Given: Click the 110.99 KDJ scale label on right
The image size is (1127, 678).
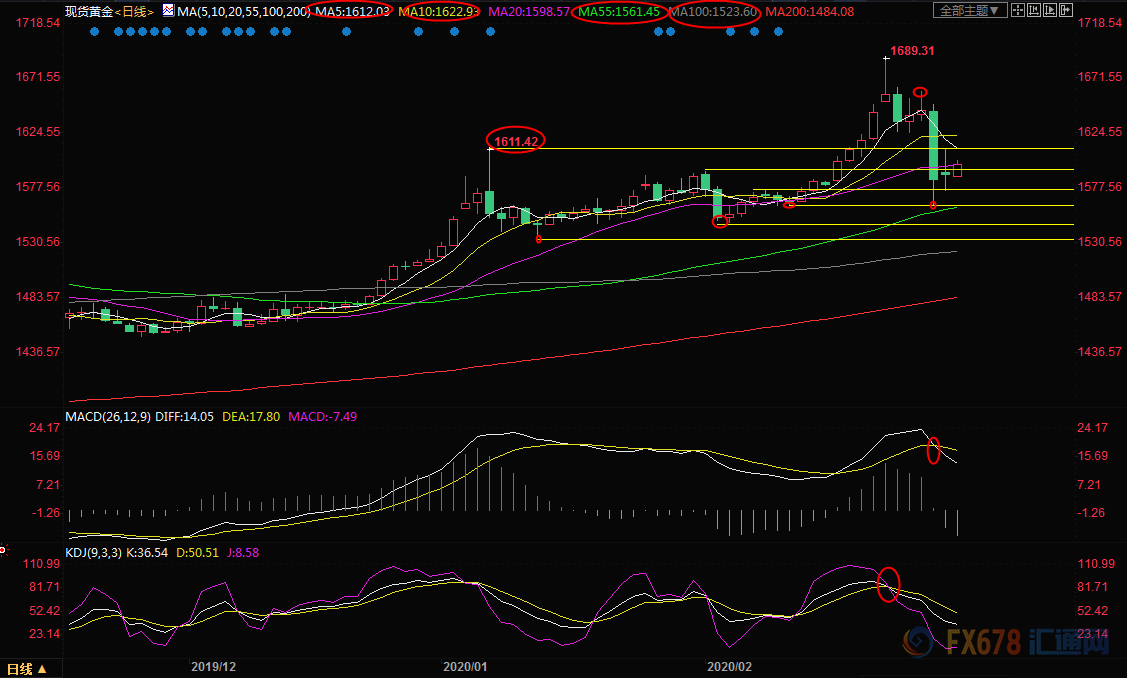Looking at the screenshot, I should pyautogui.click(x=1096, y=564).
